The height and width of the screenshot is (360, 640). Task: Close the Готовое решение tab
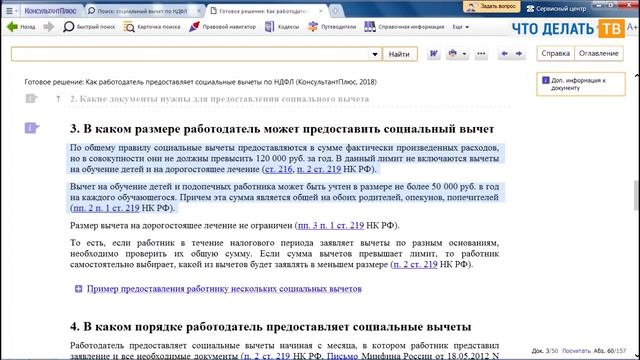320,11
